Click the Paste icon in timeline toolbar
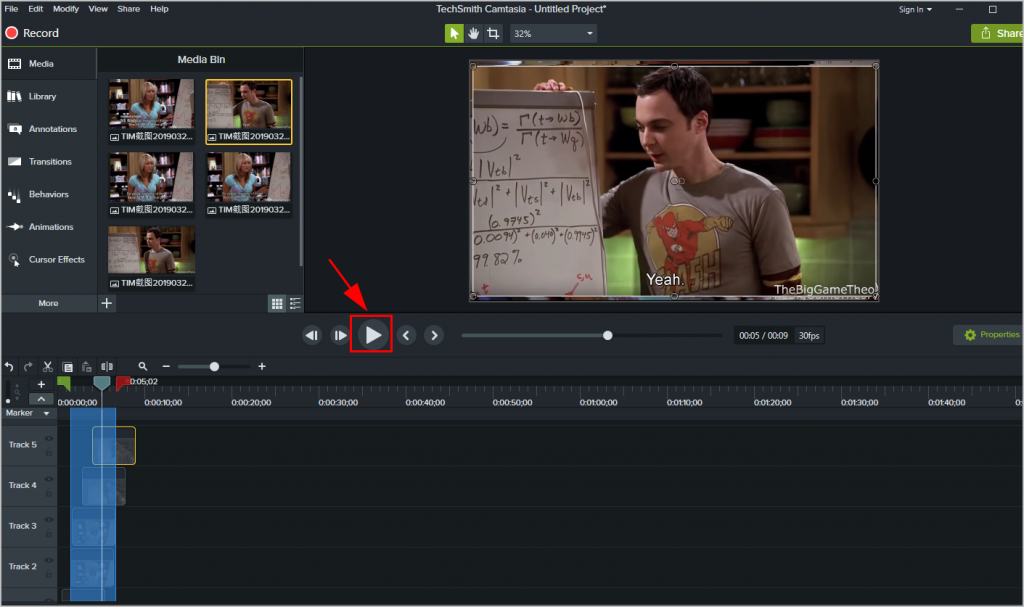Screen dimensions: 1024x607 (x=86, y=367)
